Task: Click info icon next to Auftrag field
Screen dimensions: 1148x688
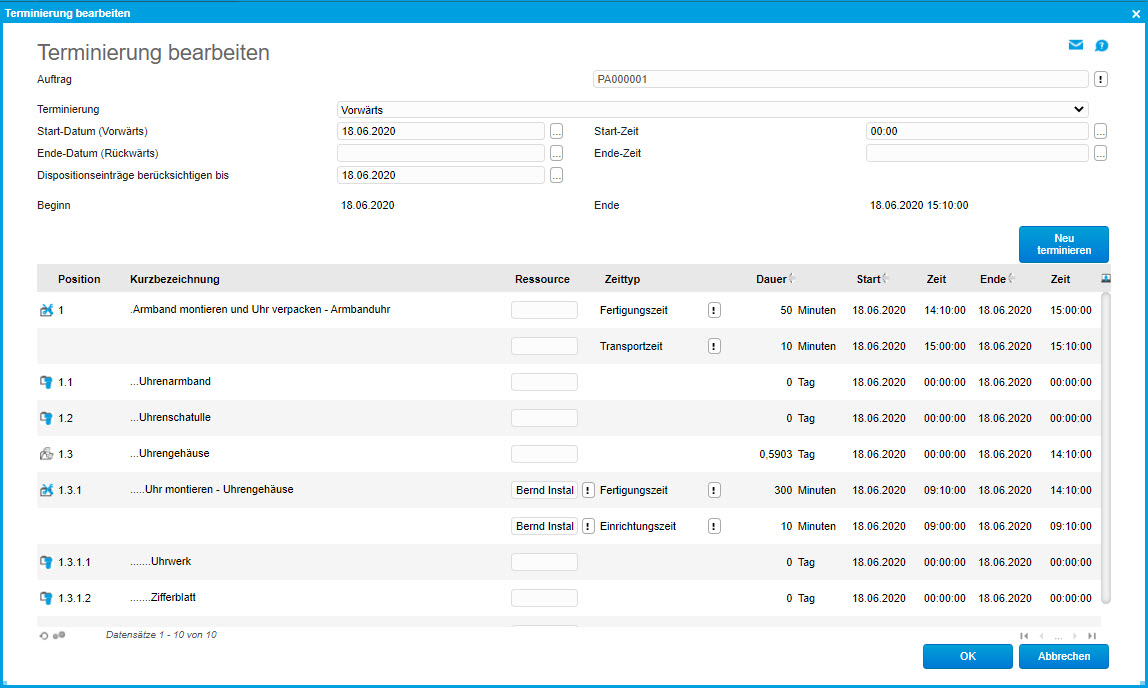Action: [1100, 79]
